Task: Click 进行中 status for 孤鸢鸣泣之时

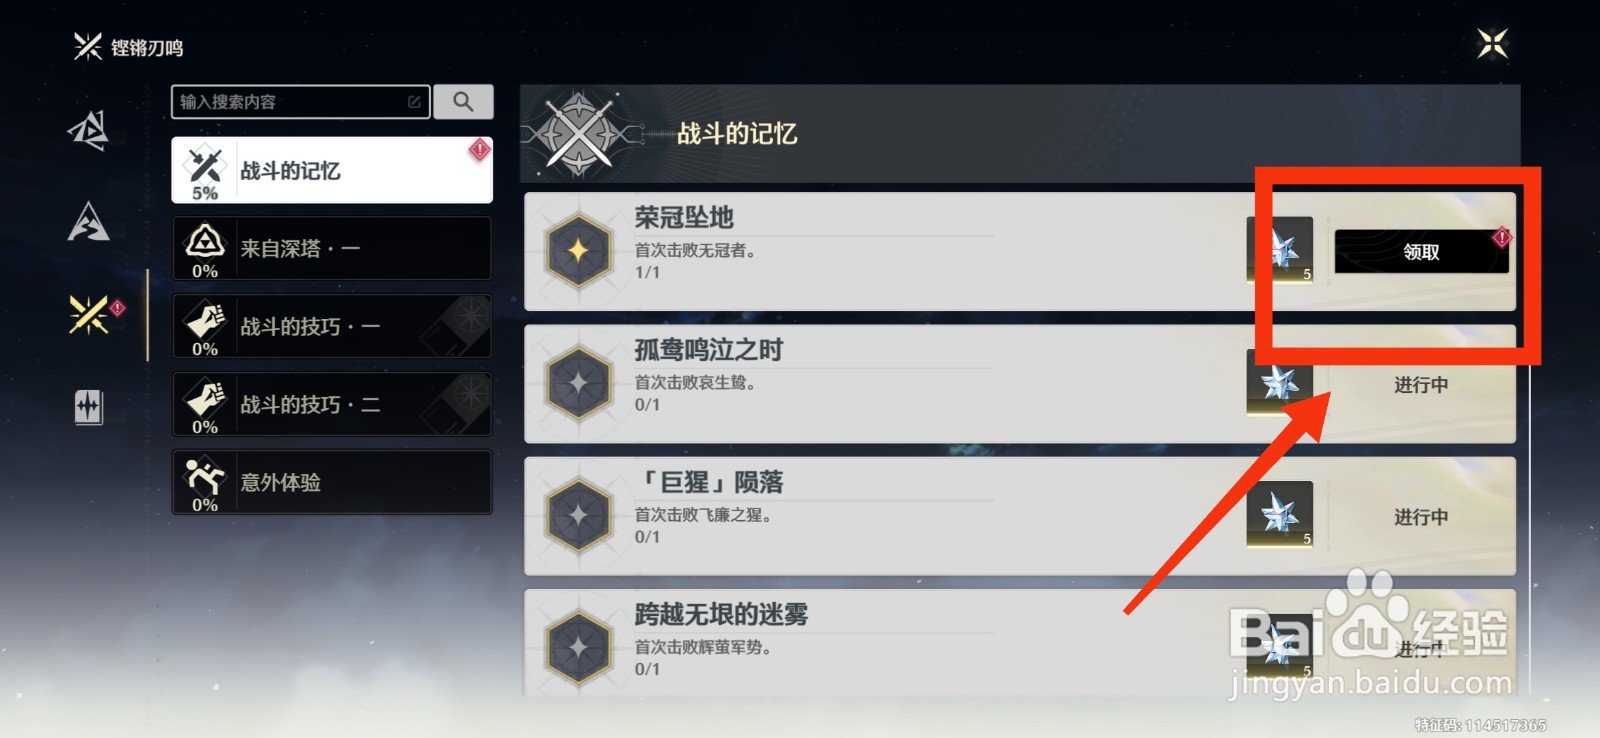Action: click(1421, 384)
